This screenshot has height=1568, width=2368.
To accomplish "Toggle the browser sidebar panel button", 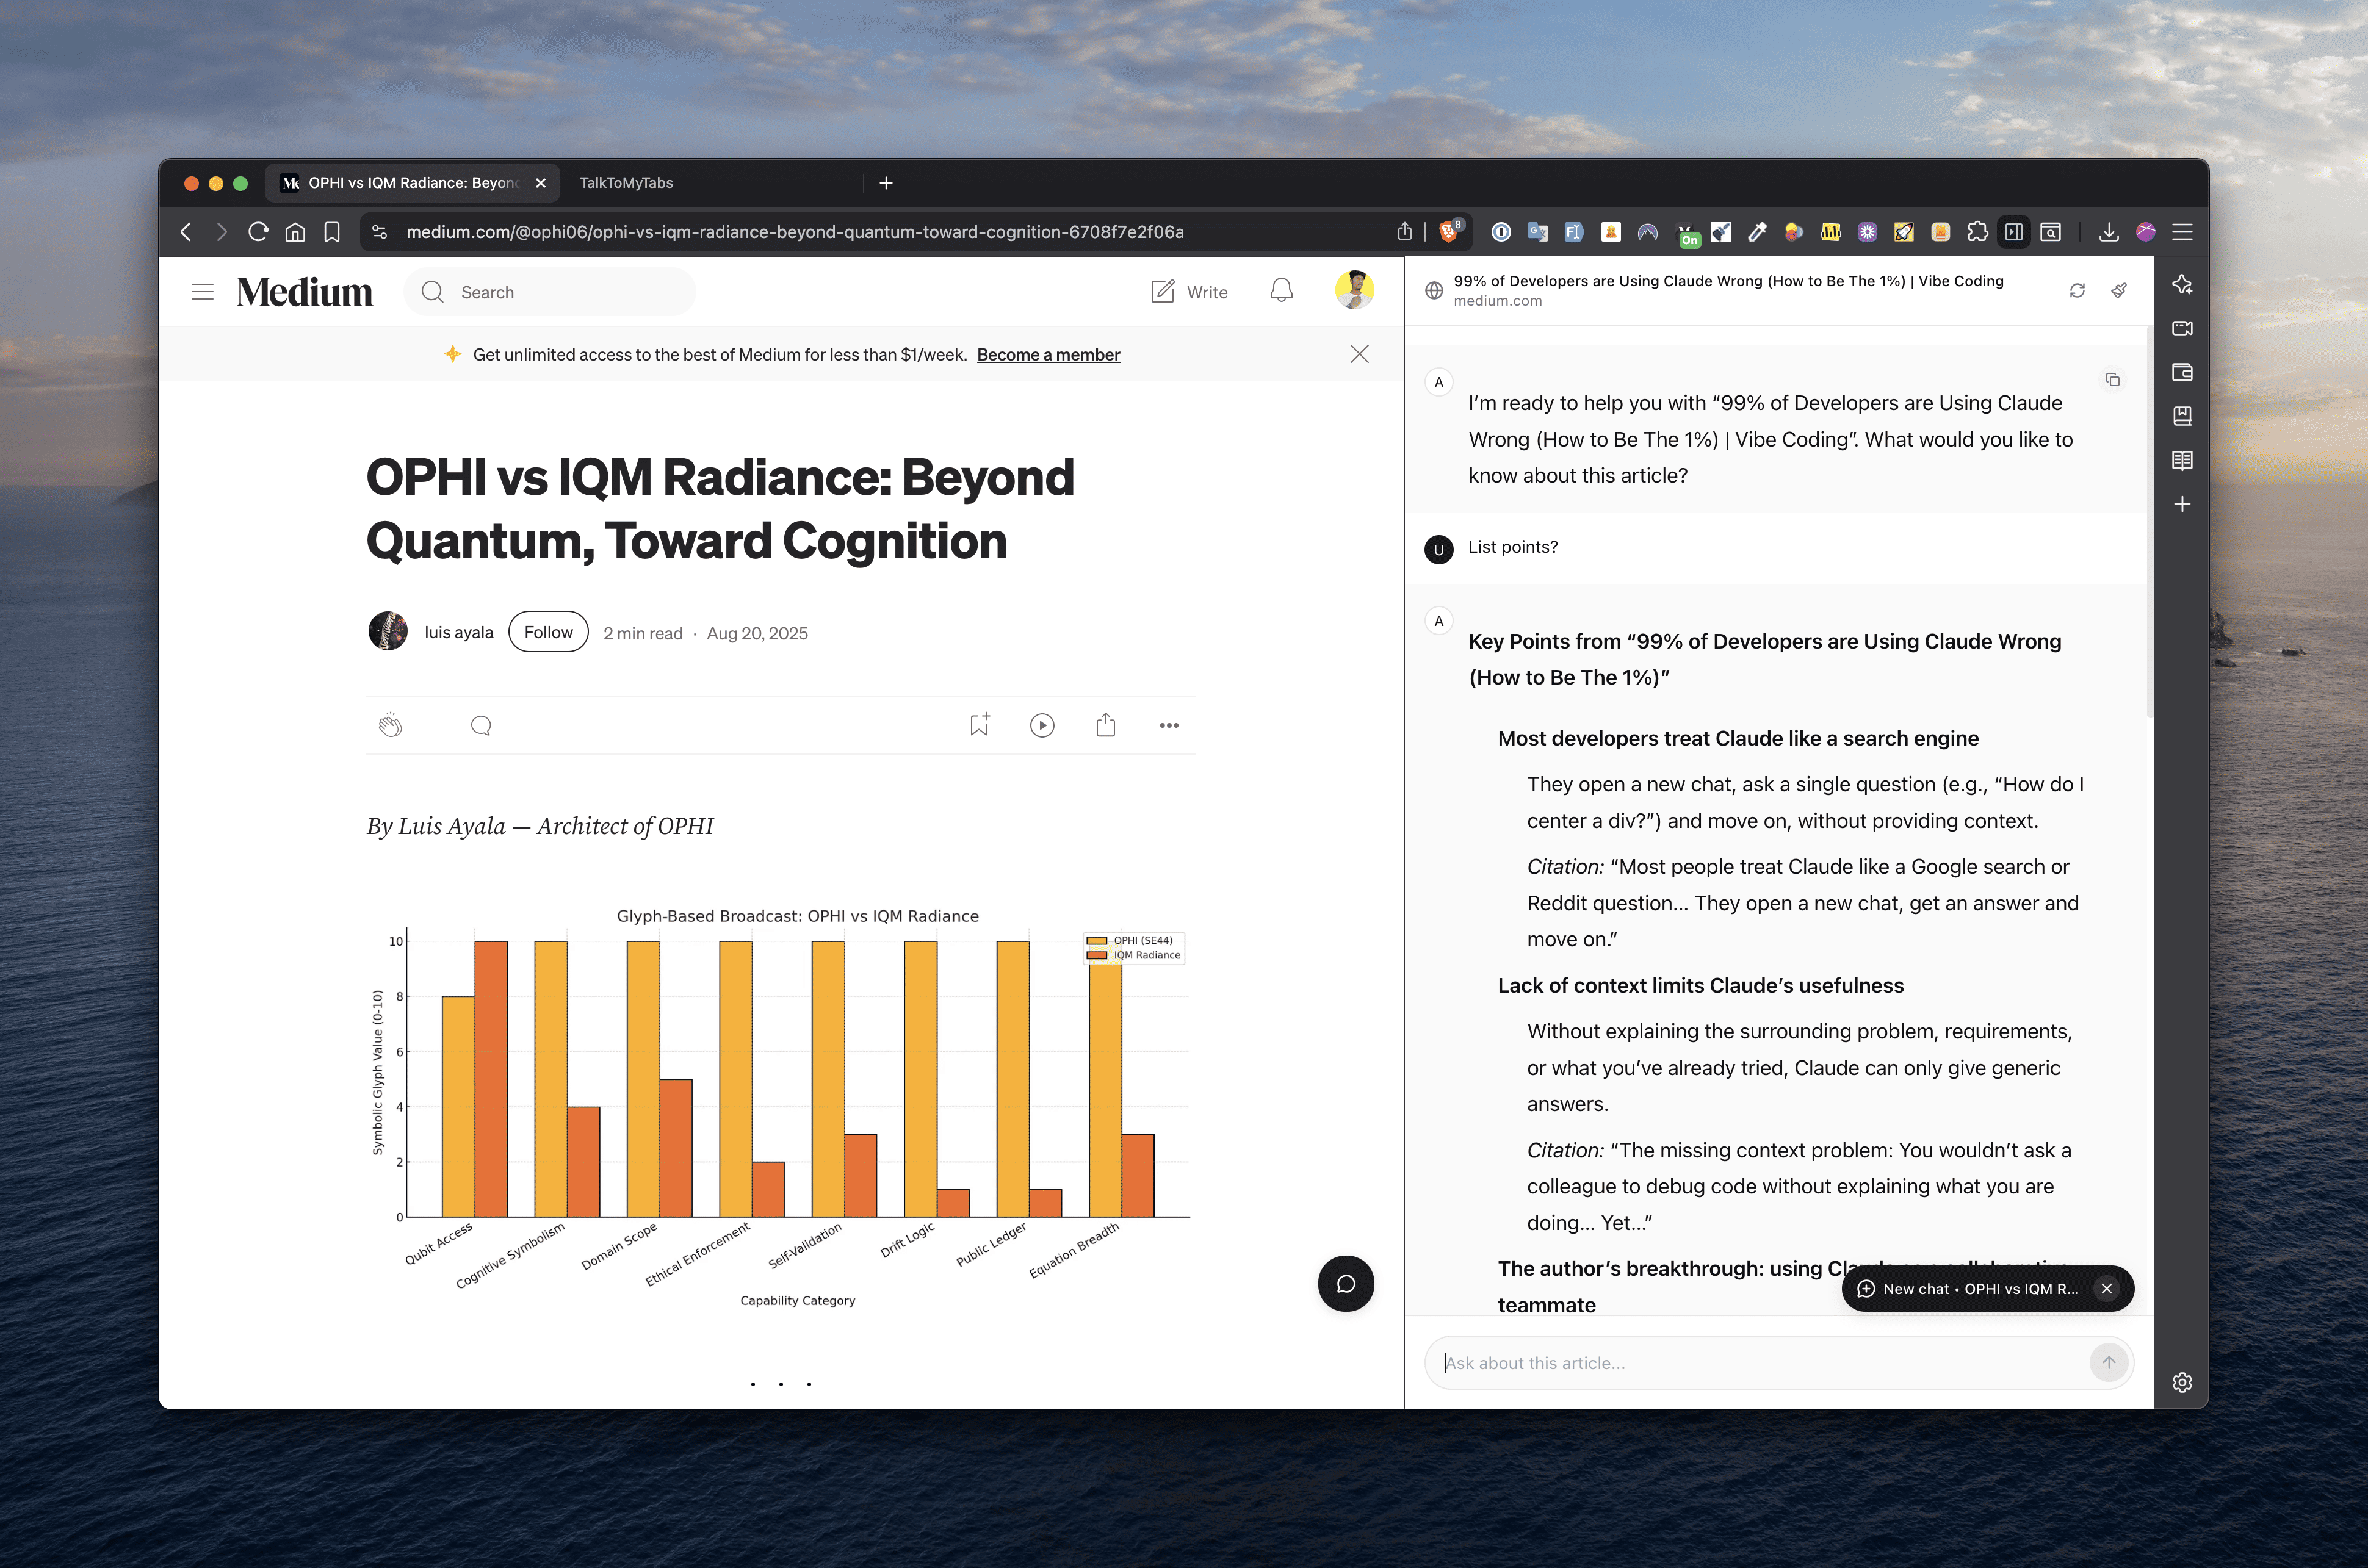I will tap(2014, 232).
